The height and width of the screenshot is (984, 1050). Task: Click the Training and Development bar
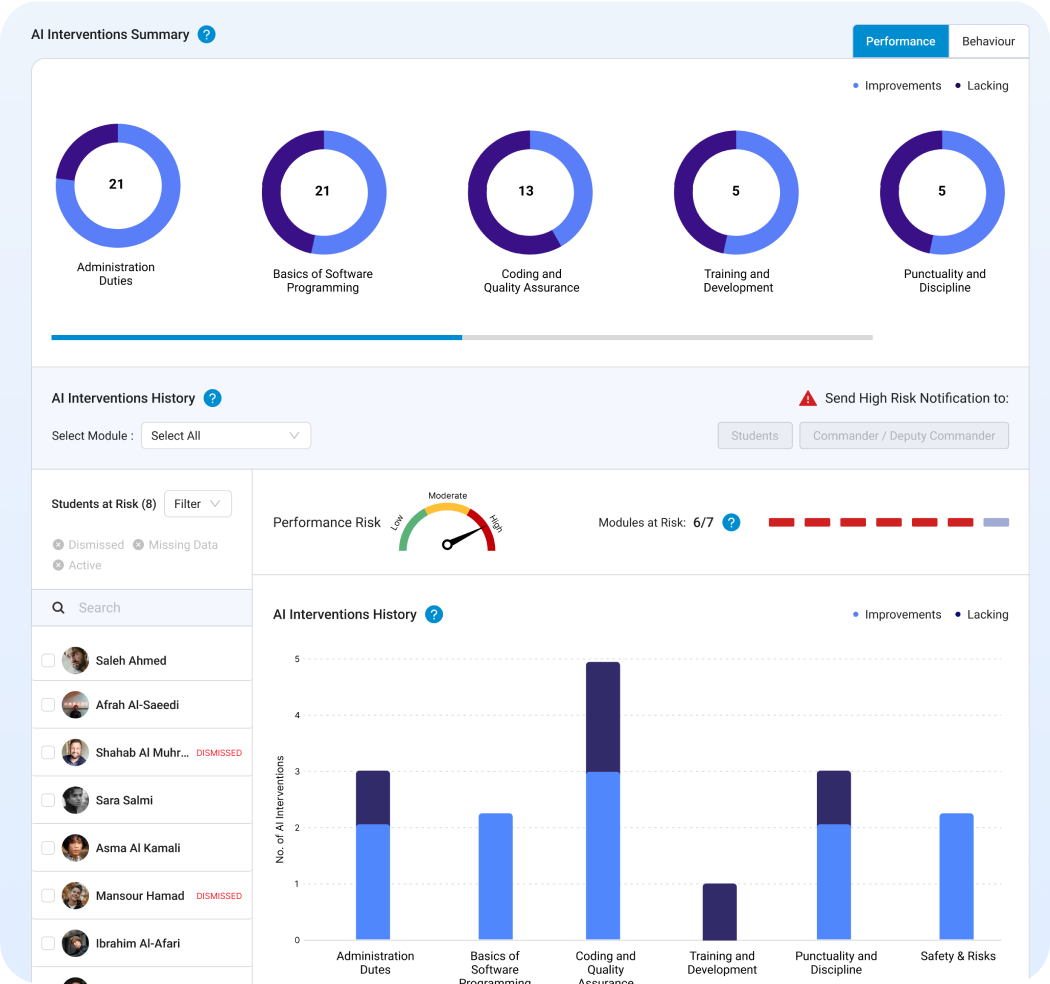point(720,912)
